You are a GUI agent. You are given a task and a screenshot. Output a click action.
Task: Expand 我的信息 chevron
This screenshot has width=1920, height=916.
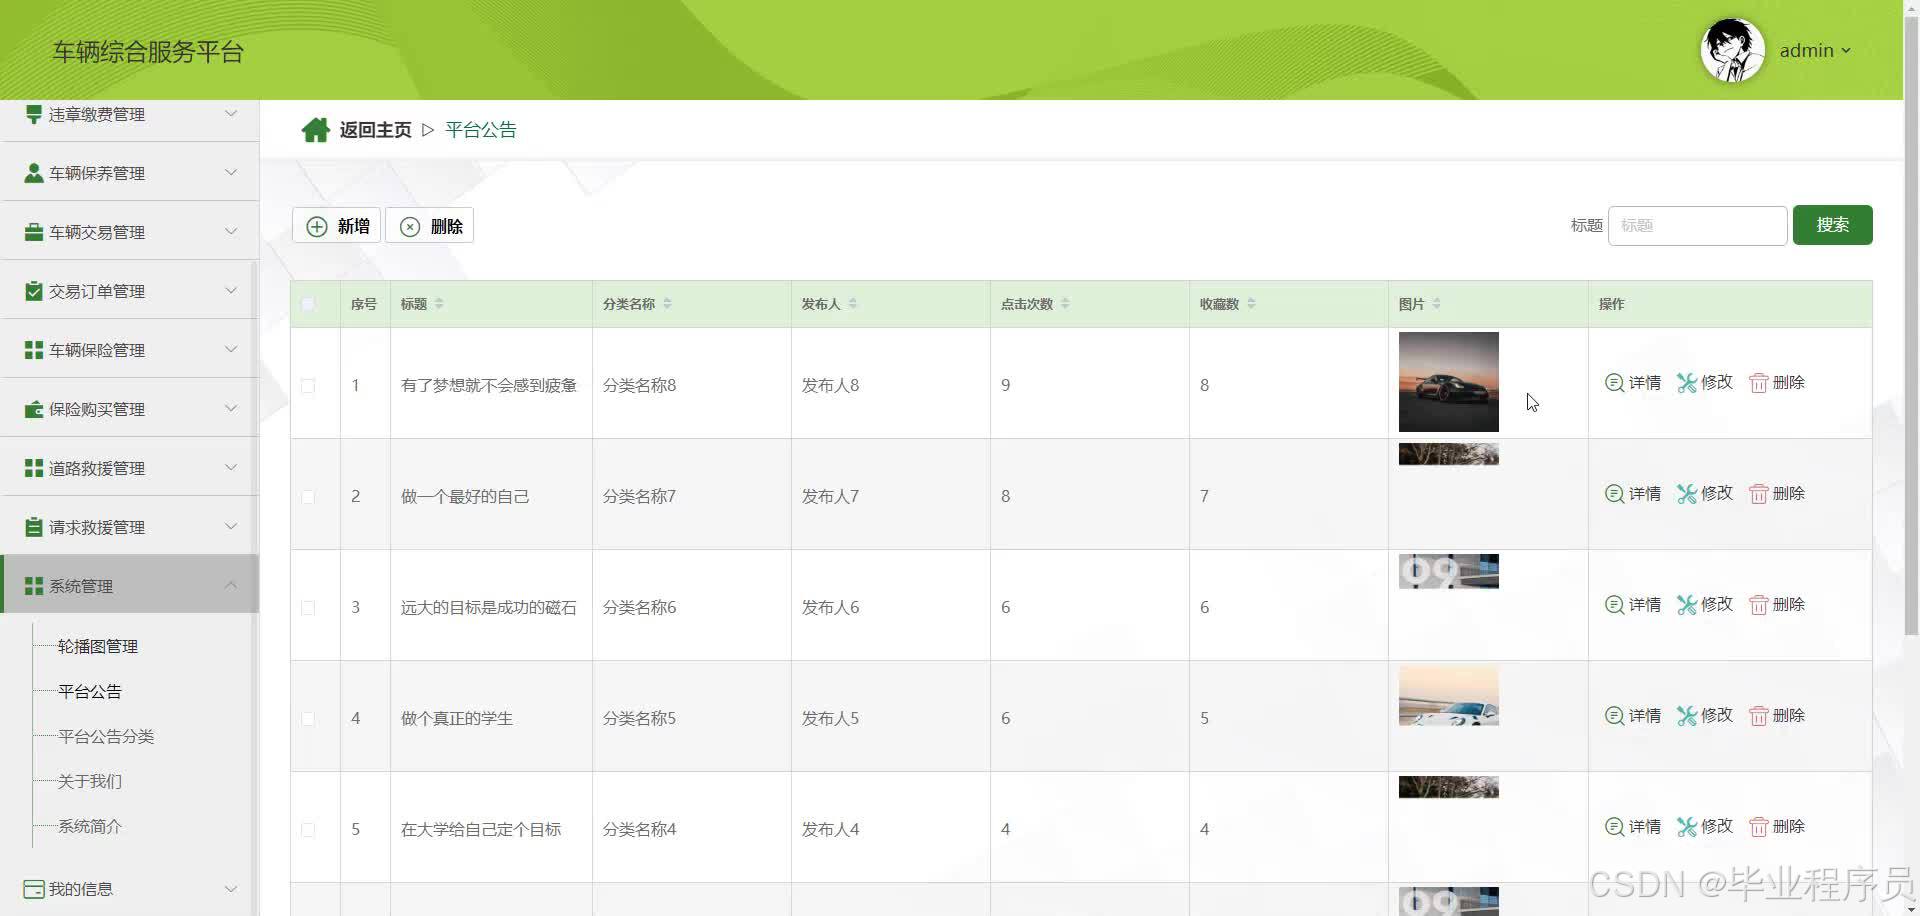click(x=231, y=888)
